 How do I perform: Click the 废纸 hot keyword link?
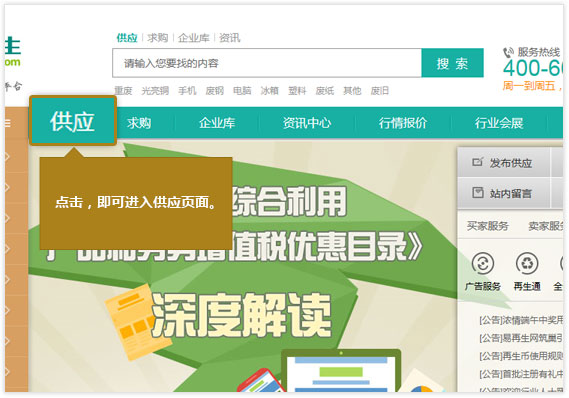pos(325,90)
